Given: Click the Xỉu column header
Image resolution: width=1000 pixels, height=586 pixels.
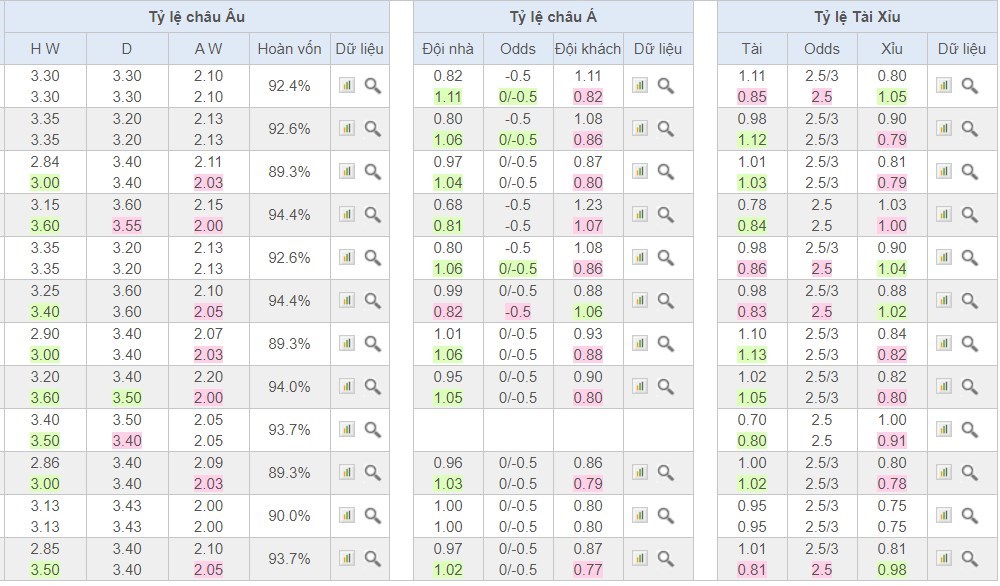Looking at the screenshot, I should pos(892,48).
